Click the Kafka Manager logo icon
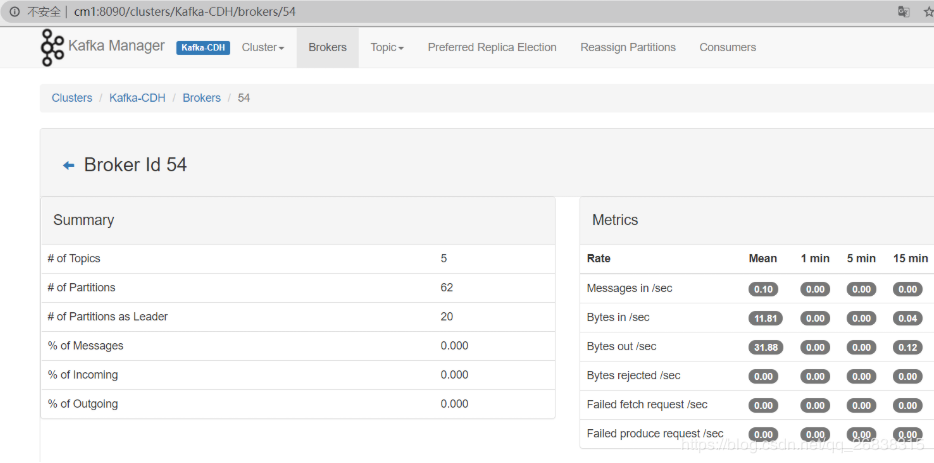 52,47
